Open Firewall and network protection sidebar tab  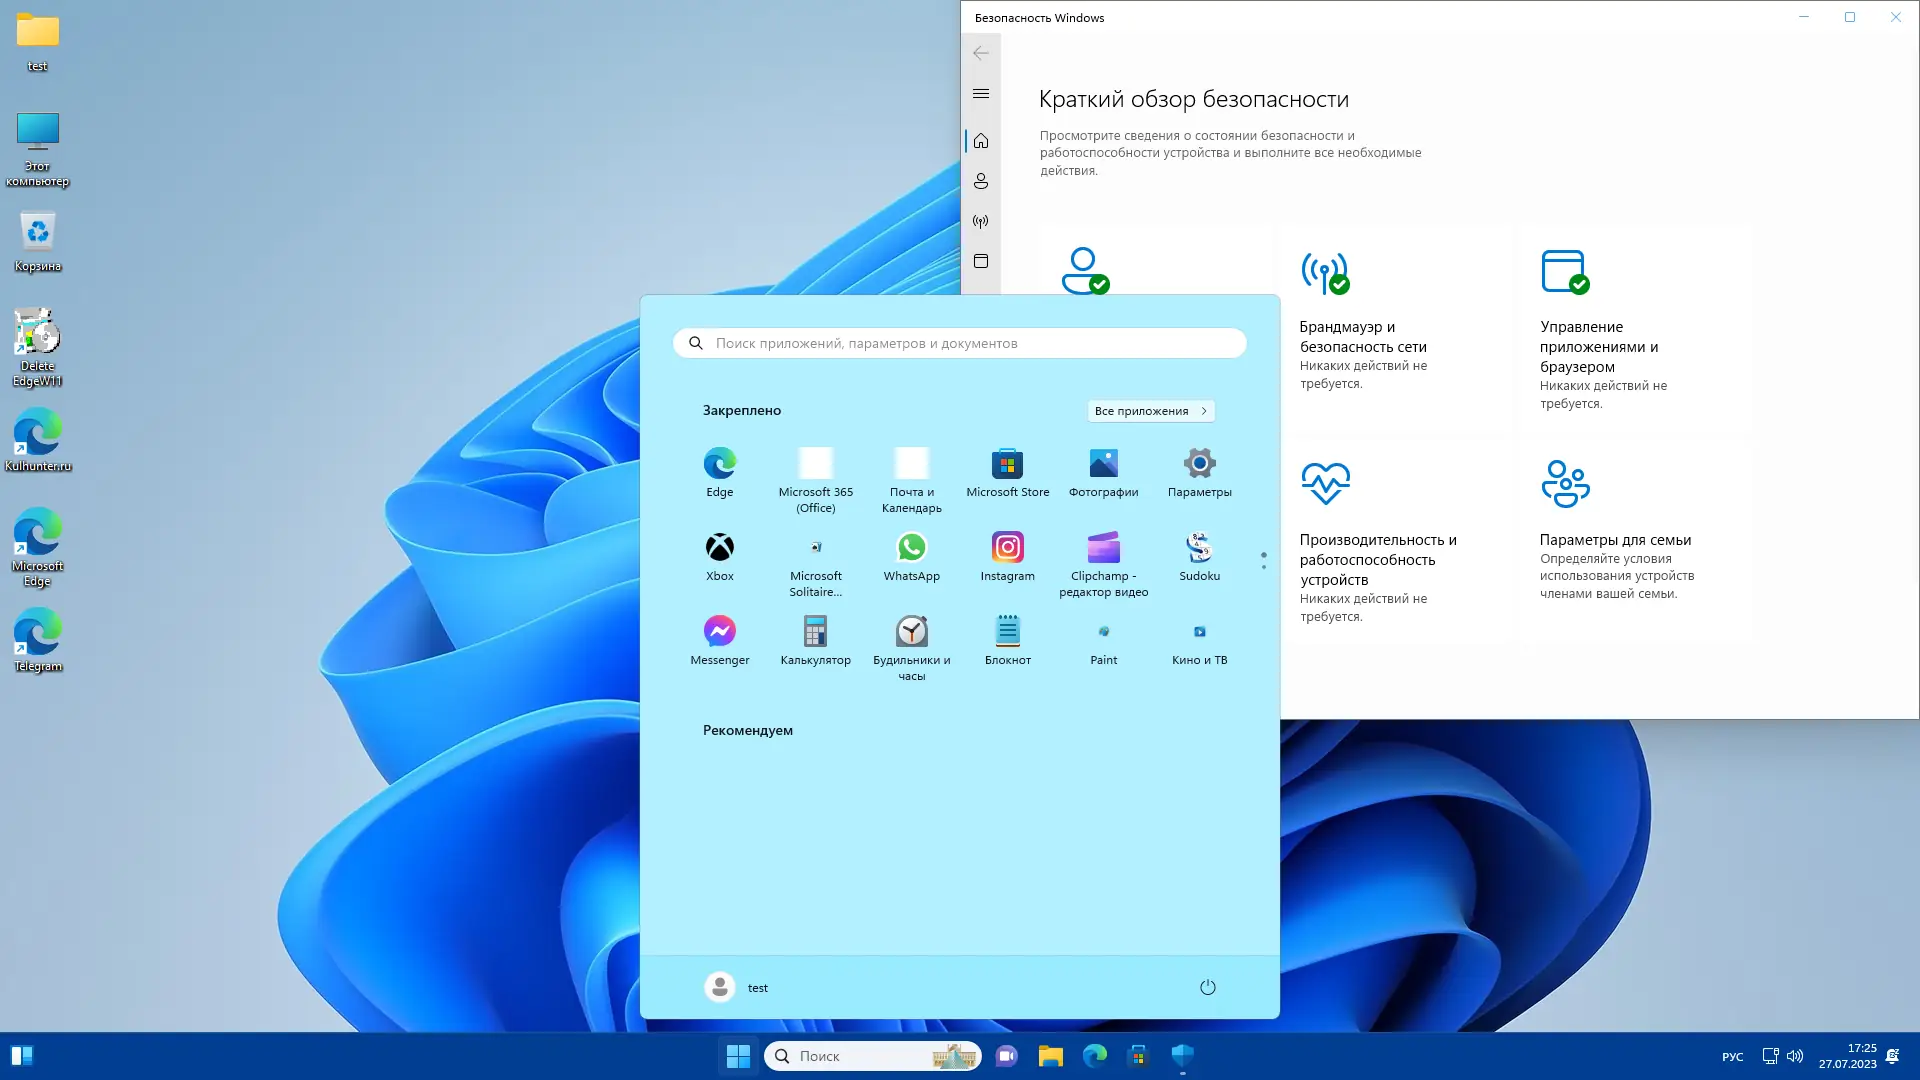point(981,222)
